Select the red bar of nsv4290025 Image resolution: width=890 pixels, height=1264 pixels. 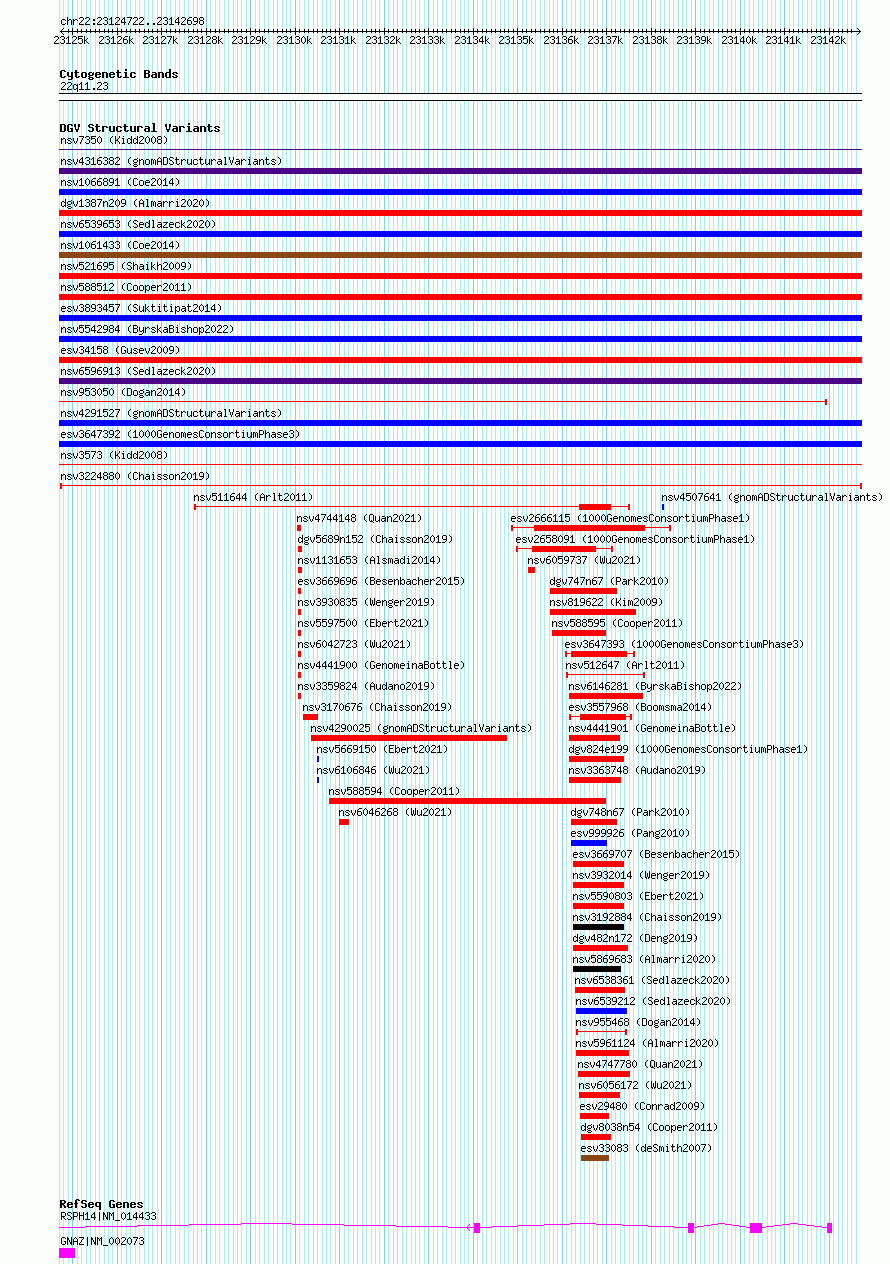click(409, 738)
